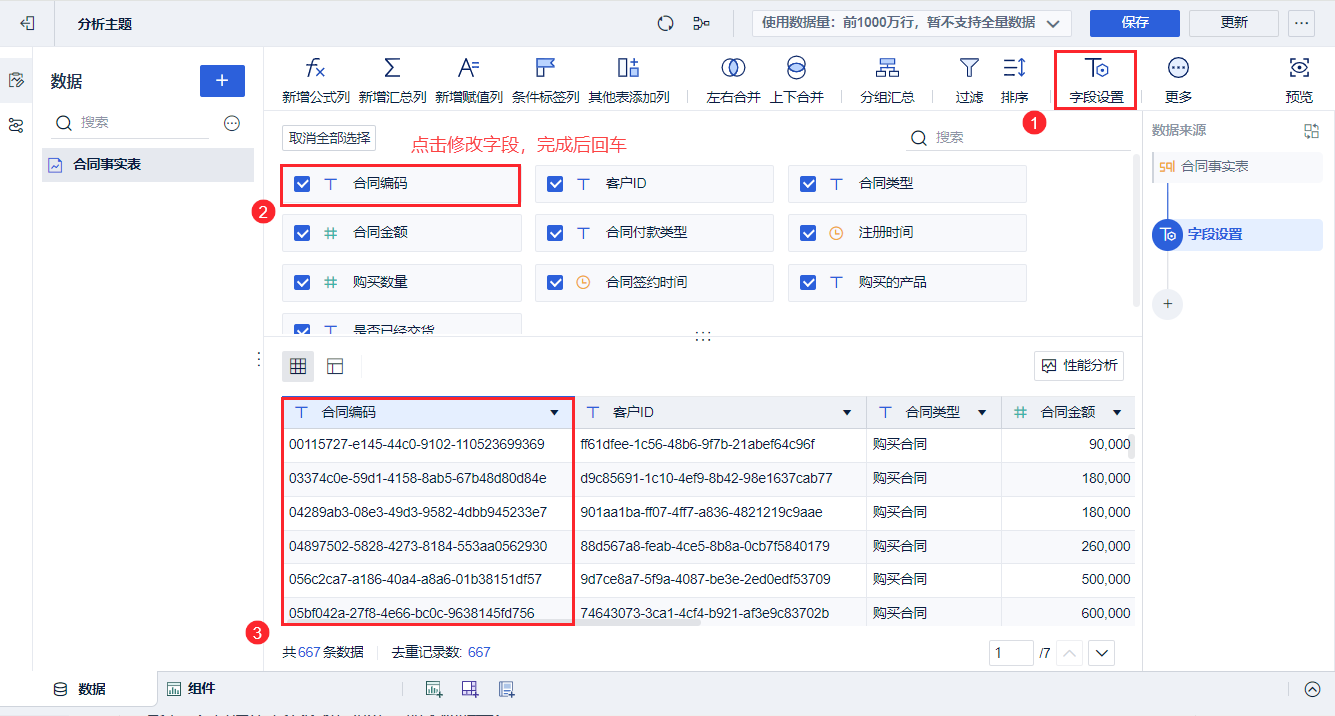1335x716 pixels.
Task: Uncheck the 合同编码 field checkbox
Action: tap(302, 184)
